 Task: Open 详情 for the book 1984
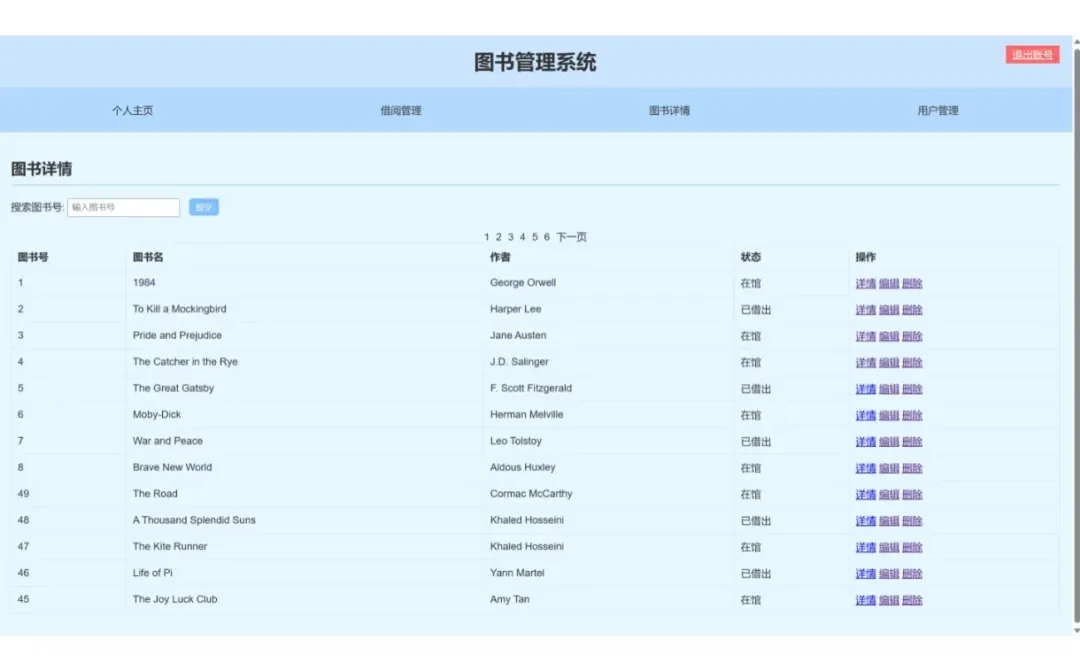pos(864,283)
